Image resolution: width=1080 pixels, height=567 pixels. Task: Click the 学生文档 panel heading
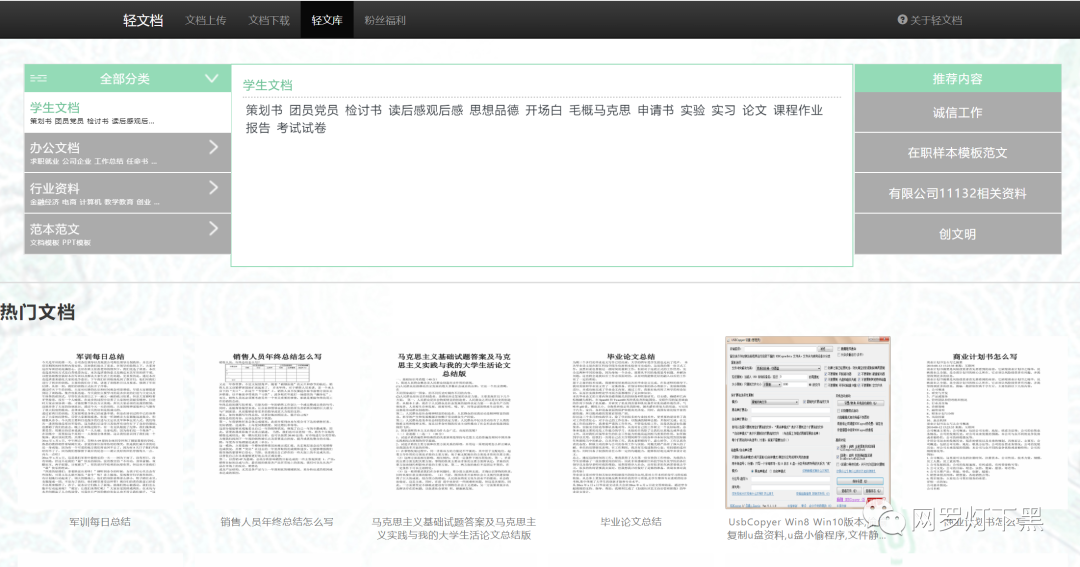pyautogui.click(x=267, y=85)
